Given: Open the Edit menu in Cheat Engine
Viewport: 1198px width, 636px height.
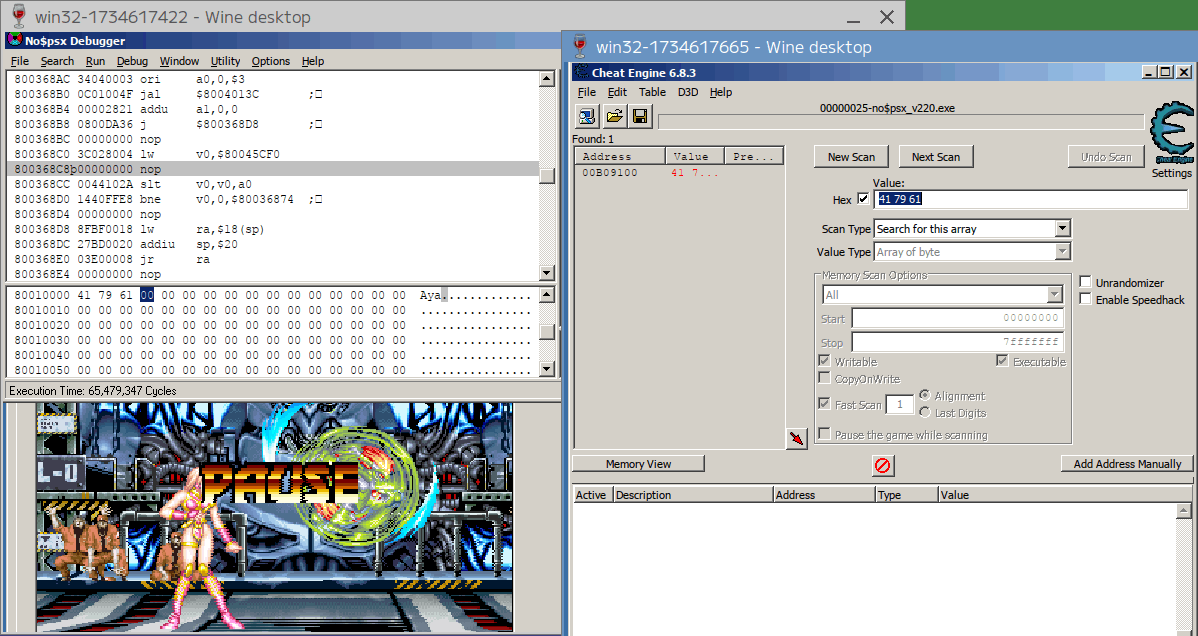Looking at the screenshot, I should [x=617, y=92].
